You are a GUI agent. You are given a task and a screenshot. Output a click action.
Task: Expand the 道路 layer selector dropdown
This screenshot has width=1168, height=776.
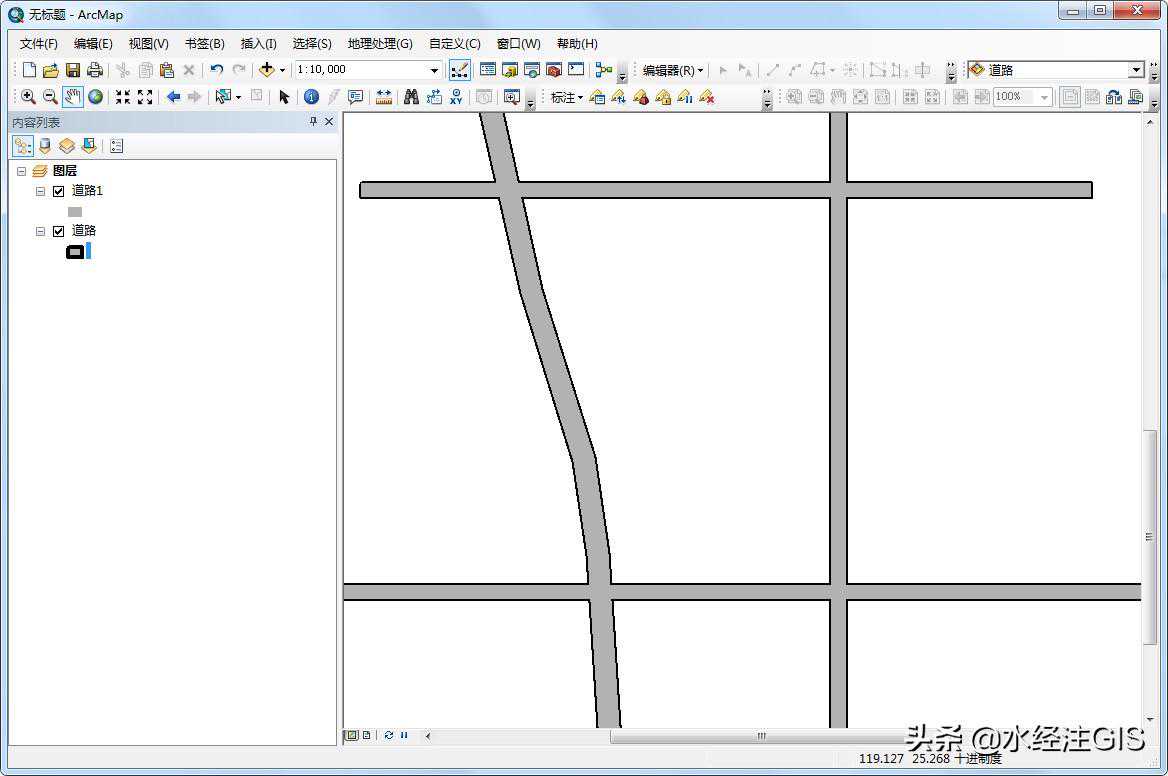pos(1135,70)
